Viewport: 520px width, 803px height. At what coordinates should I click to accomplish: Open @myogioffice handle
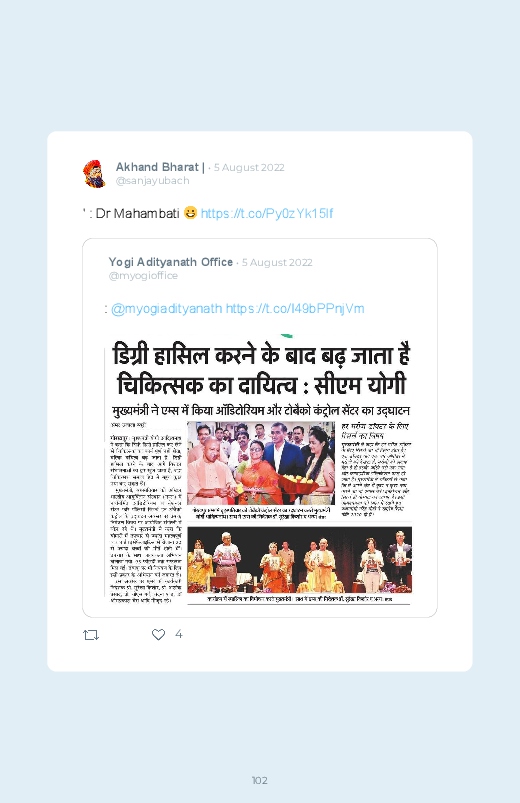coord(143,276)
